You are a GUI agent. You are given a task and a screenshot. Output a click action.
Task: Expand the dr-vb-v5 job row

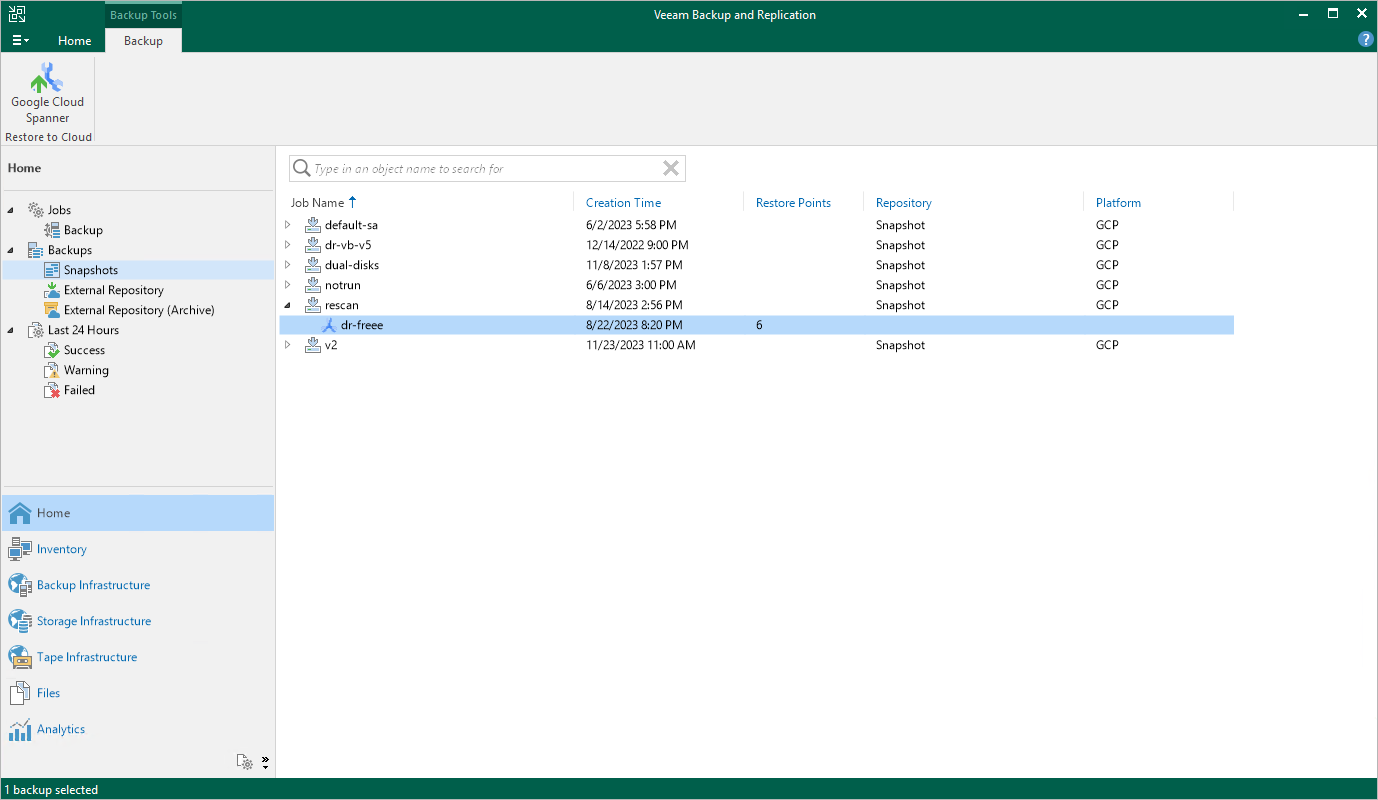(x=288, y=245)
